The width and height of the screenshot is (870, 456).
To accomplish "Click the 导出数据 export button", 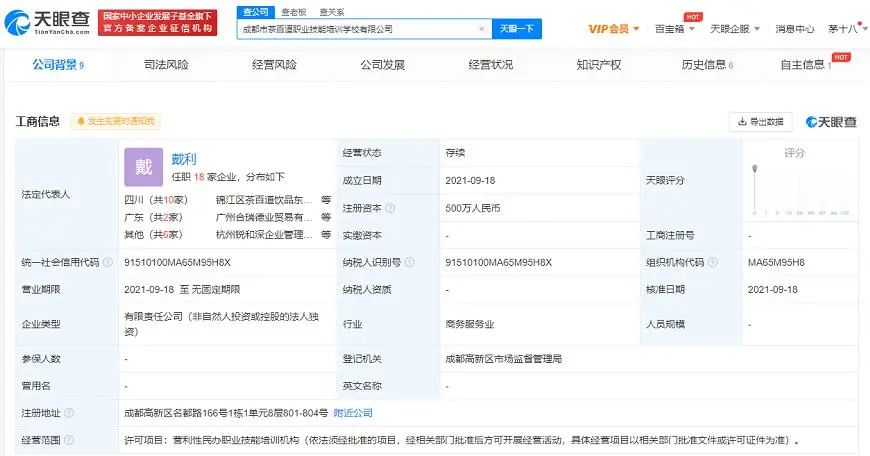I will 760,122.
